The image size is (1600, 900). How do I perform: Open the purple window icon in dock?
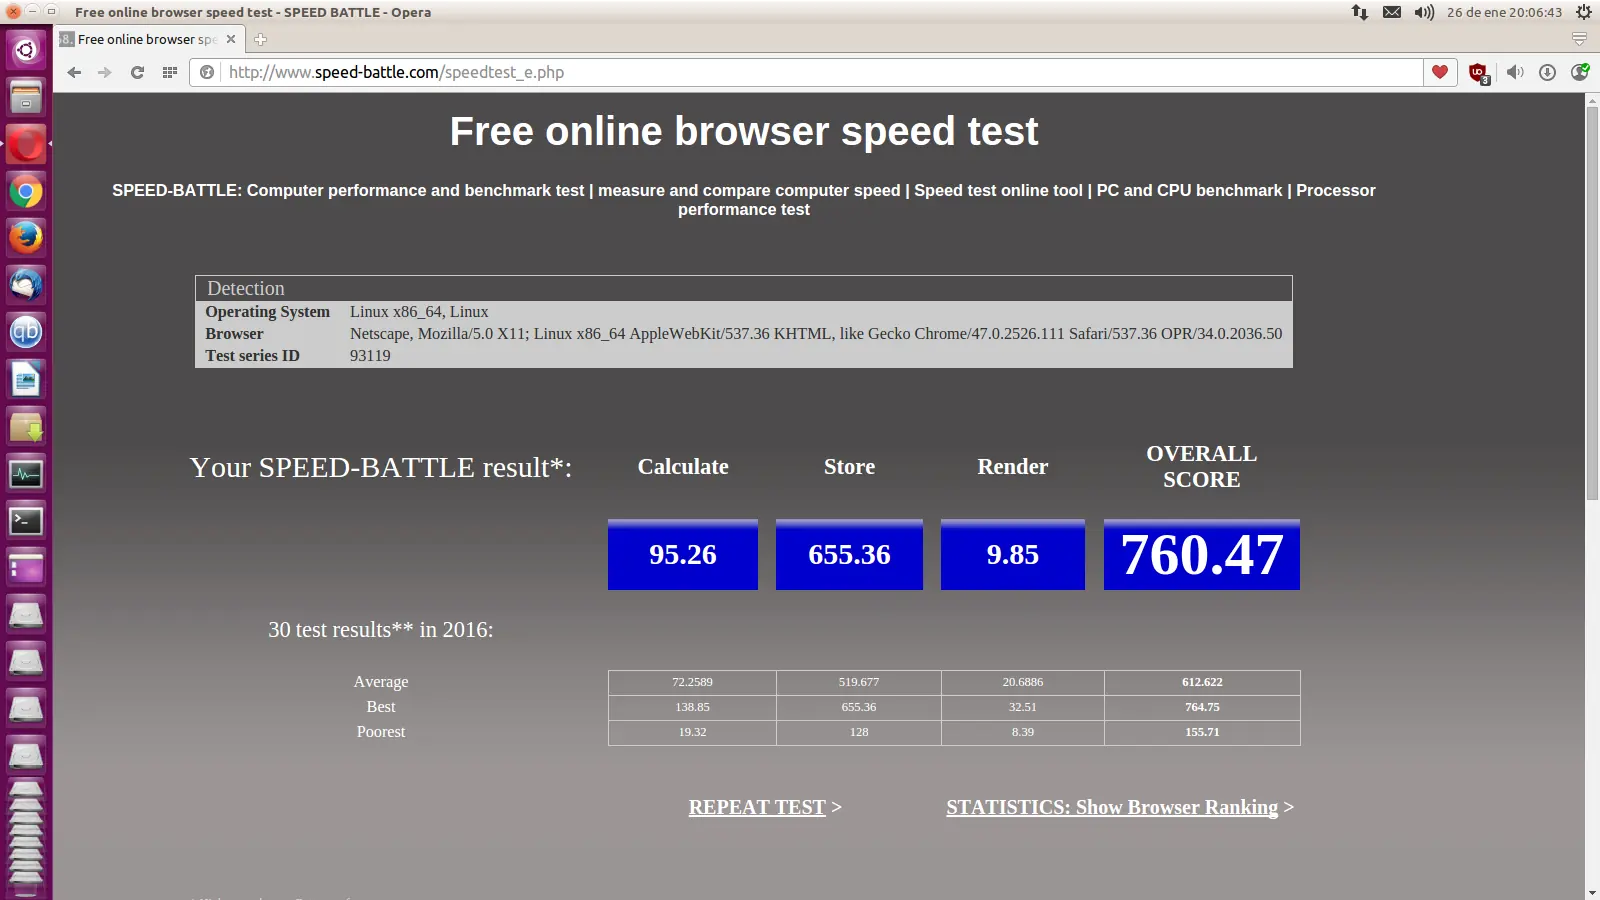(x=26, y=568)
